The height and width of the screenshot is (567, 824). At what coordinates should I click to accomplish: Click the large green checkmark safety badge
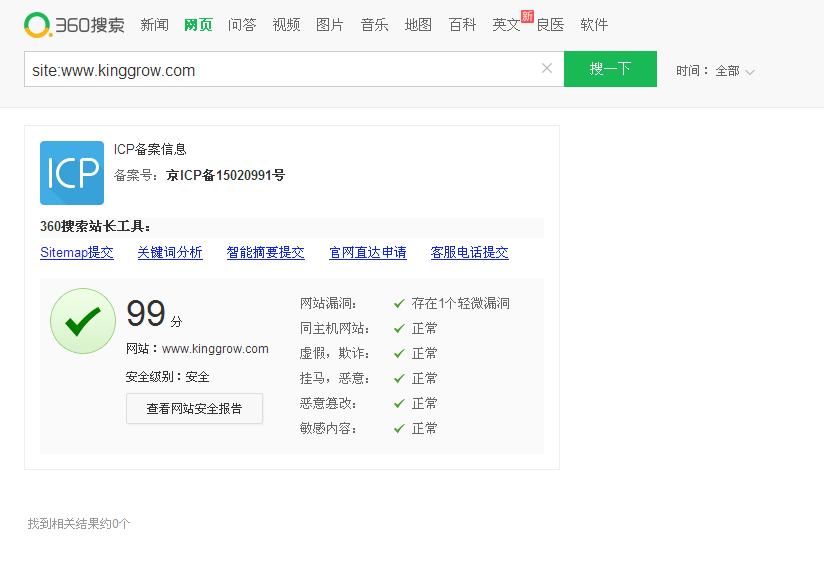83,321
